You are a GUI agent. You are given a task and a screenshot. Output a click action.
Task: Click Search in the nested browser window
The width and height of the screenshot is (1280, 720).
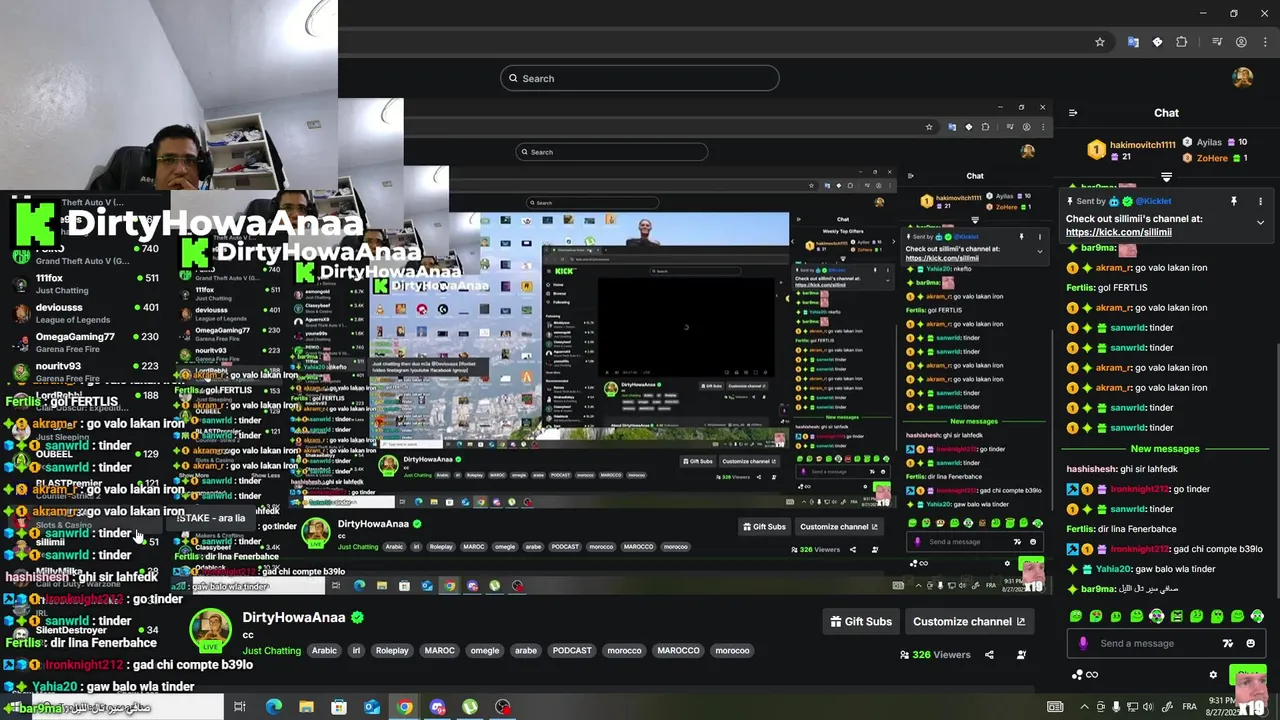(x=612, y=152)
